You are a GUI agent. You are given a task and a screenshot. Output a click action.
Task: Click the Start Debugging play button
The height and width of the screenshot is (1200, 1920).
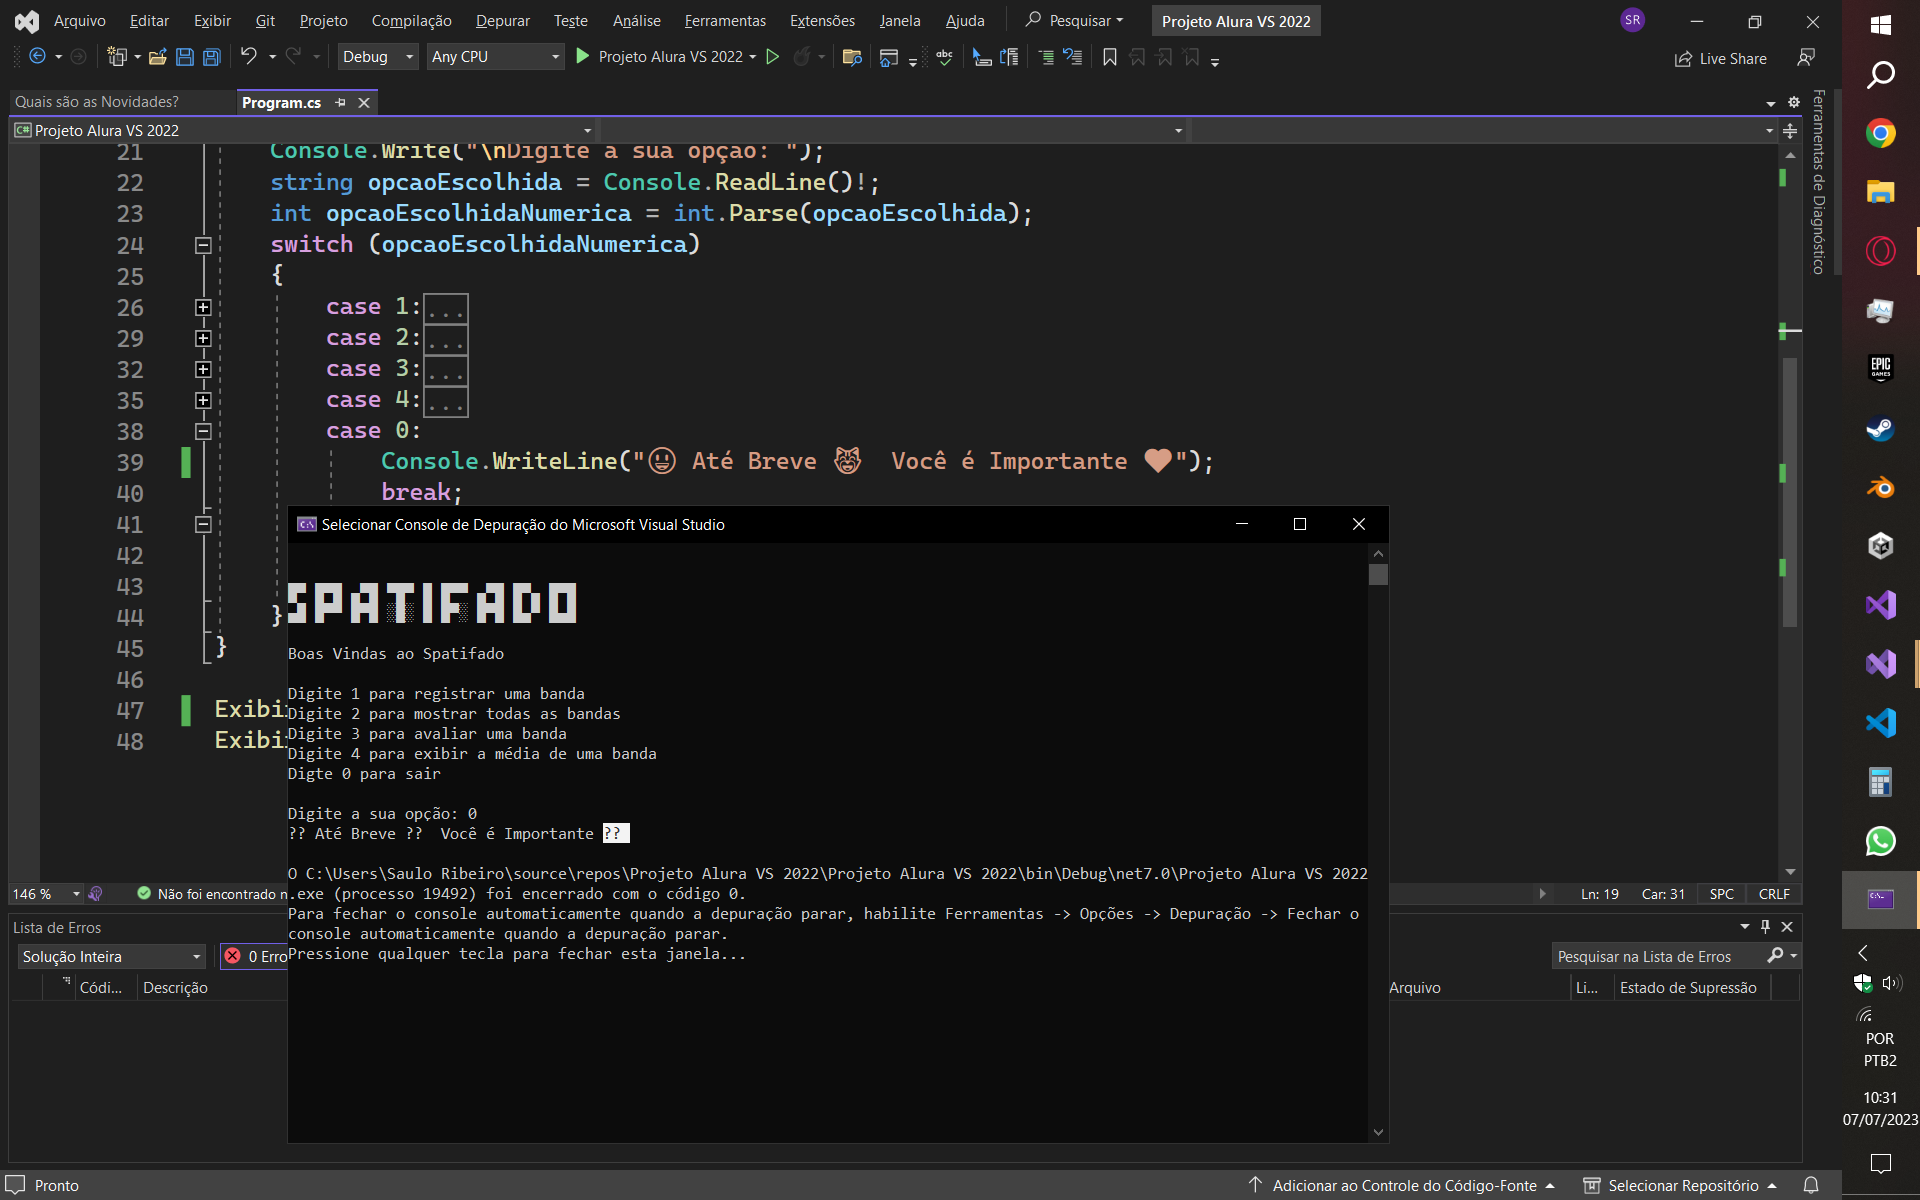coord(582,57)
